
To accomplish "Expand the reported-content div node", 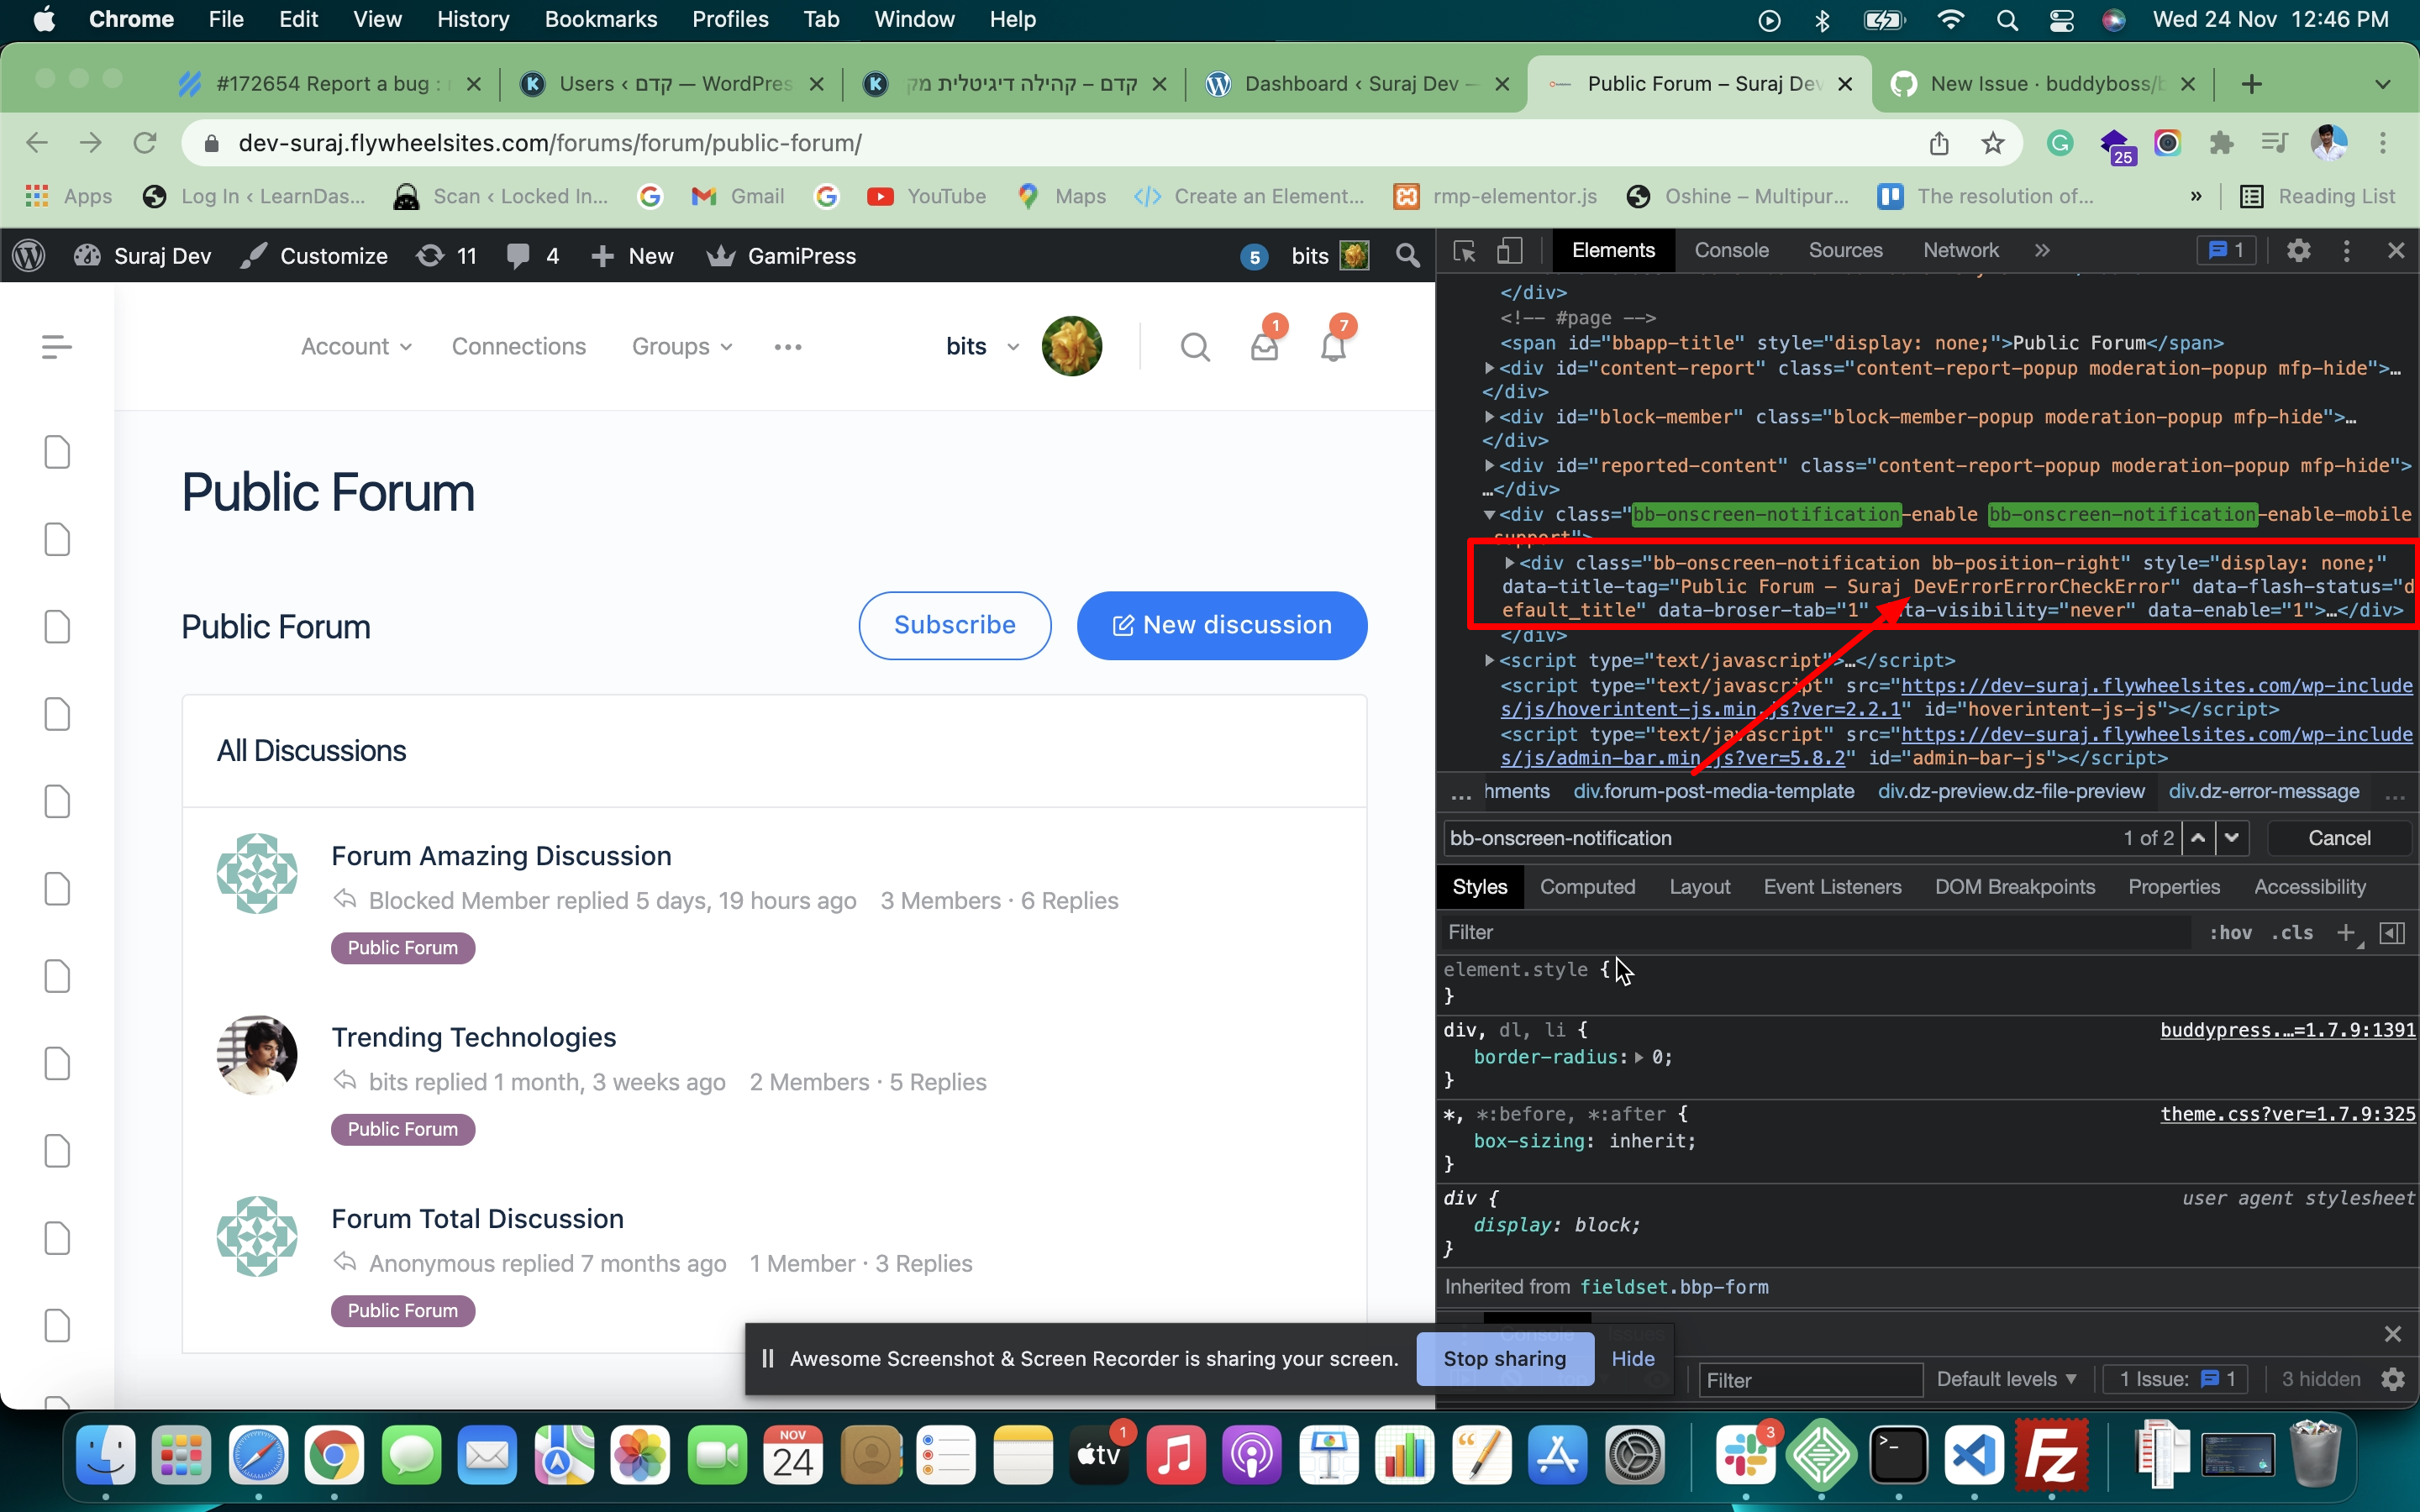I will 1489,466.
